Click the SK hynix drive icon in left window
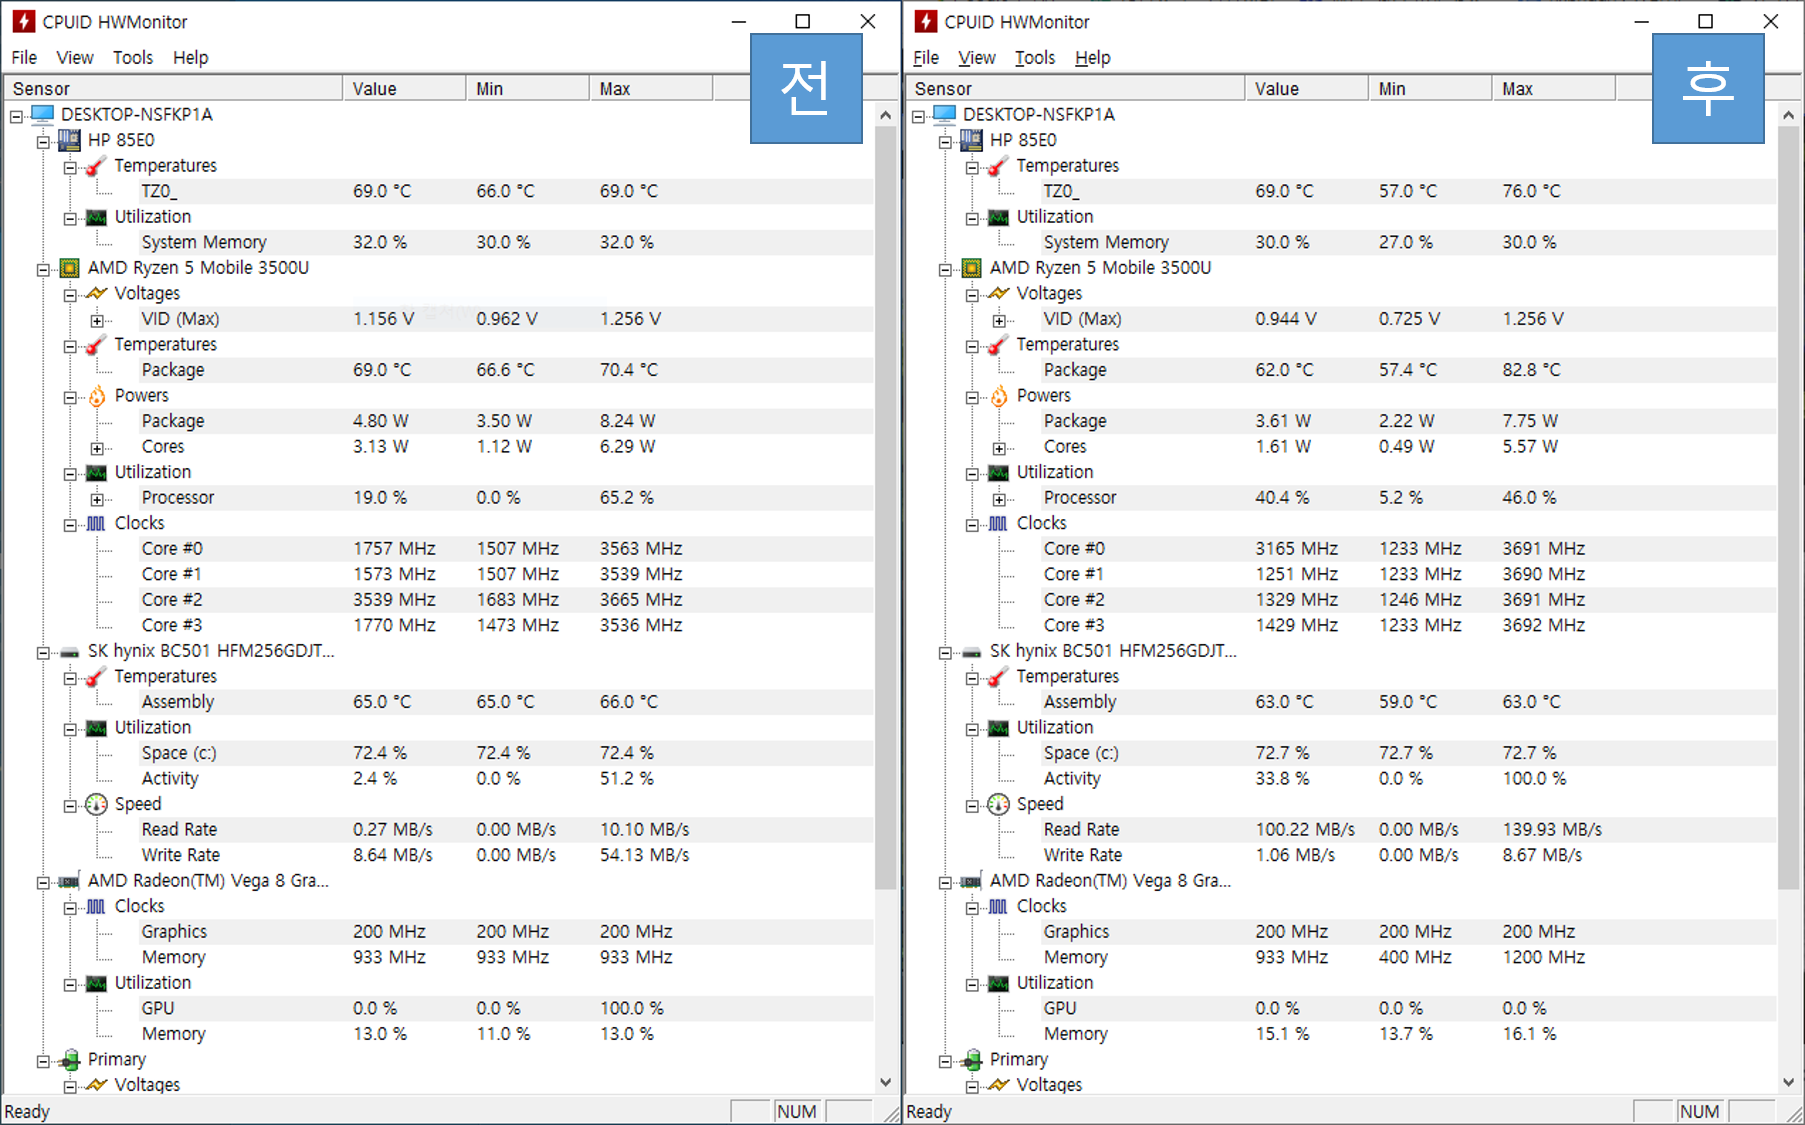 [69, 652]
